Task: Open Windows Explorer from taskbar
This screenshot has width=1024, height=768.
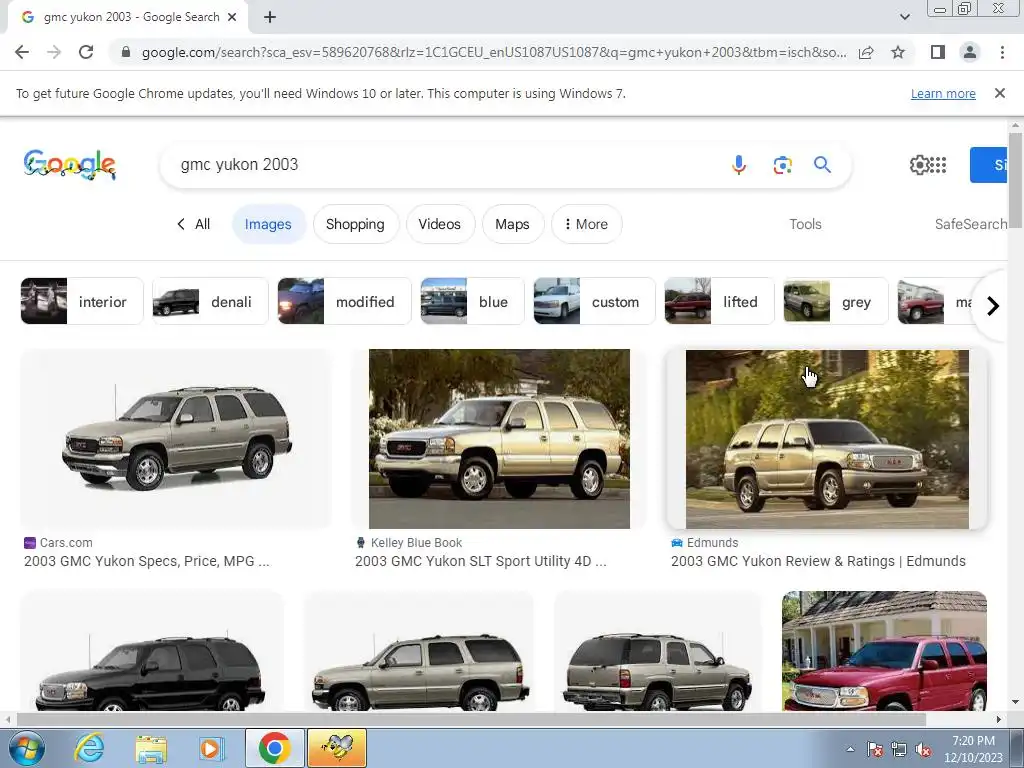Action: (x=152, y=748)
